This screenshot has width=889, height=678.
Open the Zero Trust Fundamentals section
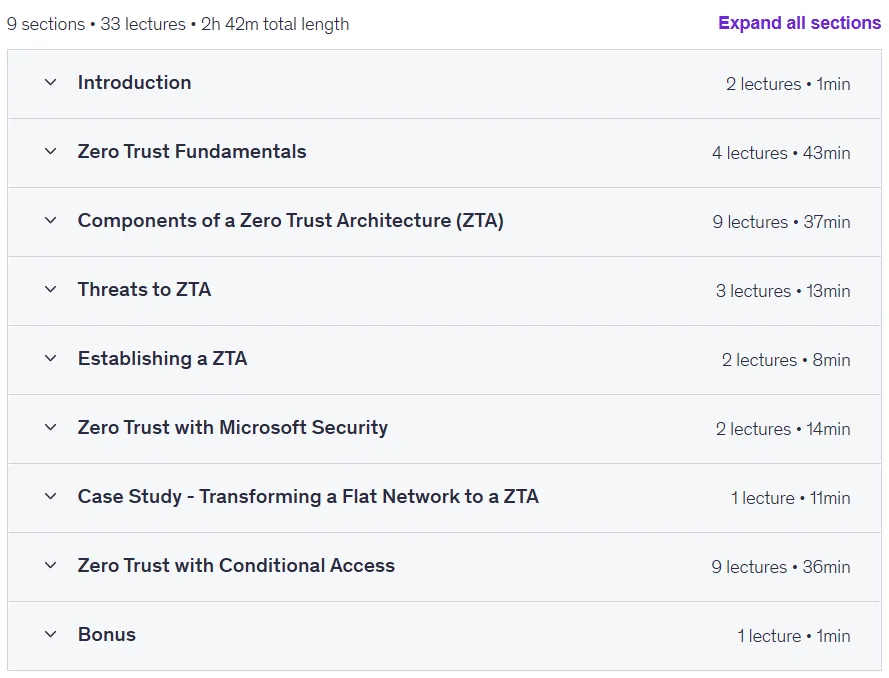click(x=192, y=151)
